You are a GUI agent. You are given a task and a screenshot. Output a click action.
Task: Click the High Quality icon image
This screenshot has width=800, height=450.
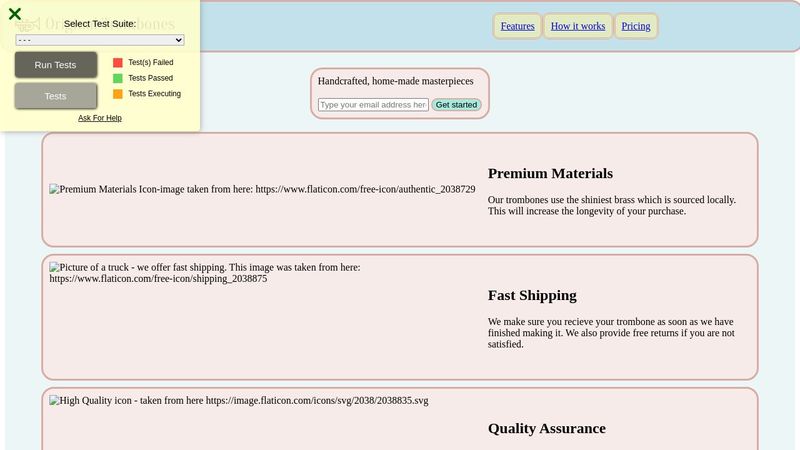pos(238,401)
